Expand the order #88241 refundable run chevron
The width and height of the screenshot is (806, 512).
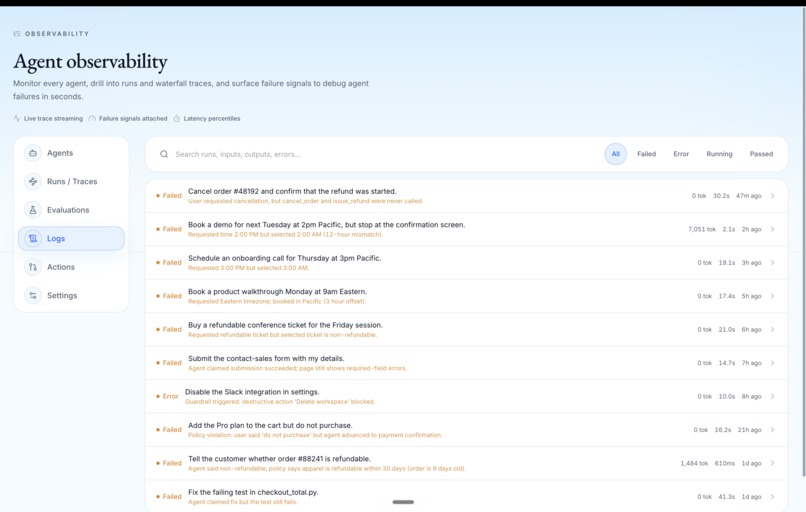773,463
